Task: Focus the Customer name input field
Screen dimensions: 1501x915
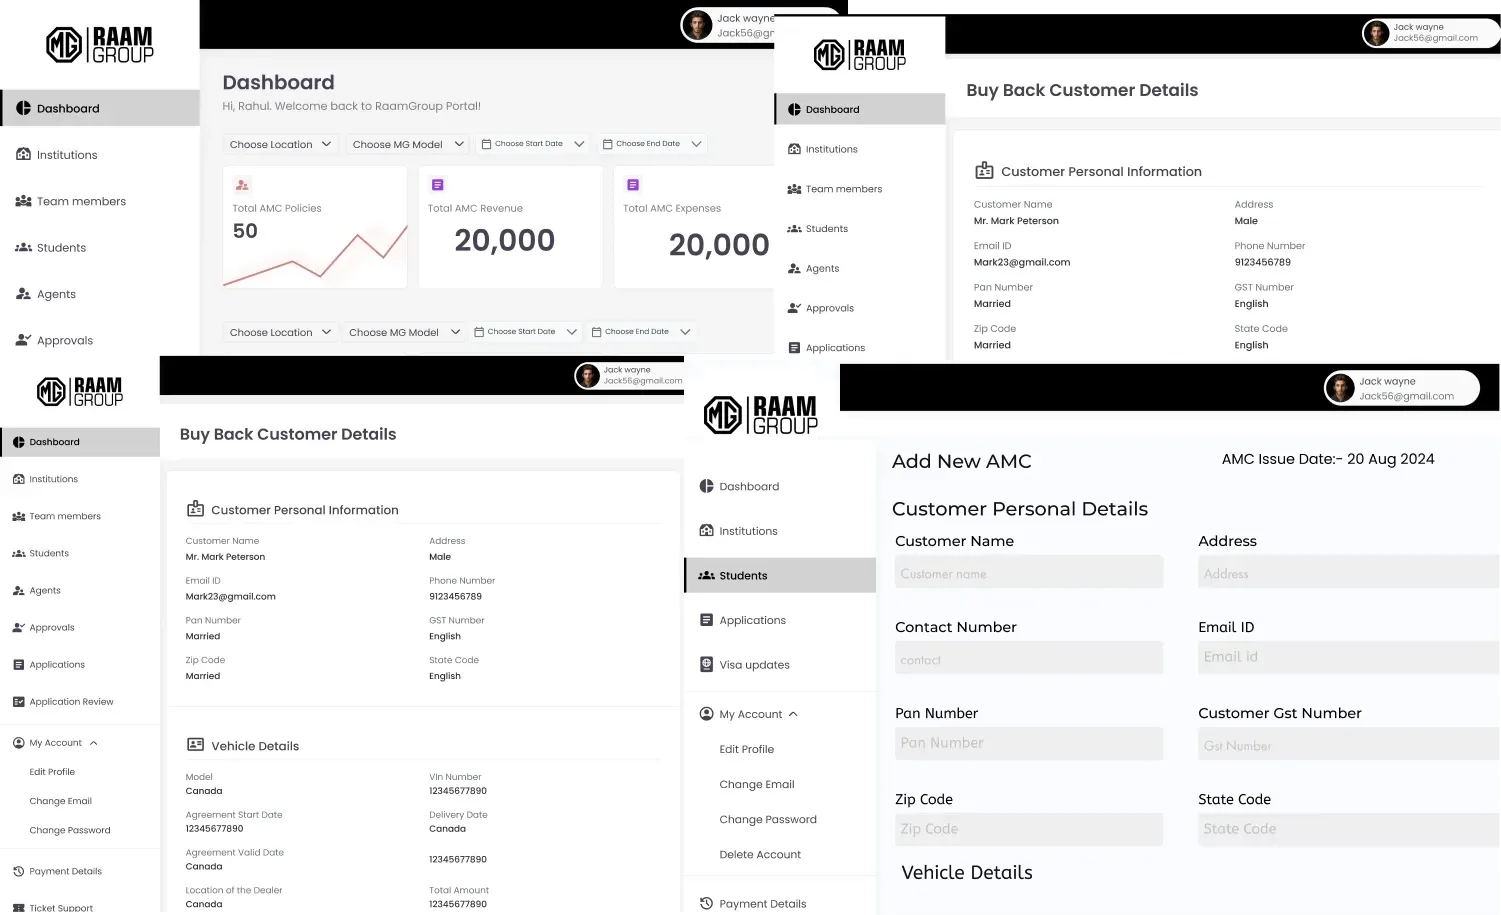Action: pos(1028,573)
